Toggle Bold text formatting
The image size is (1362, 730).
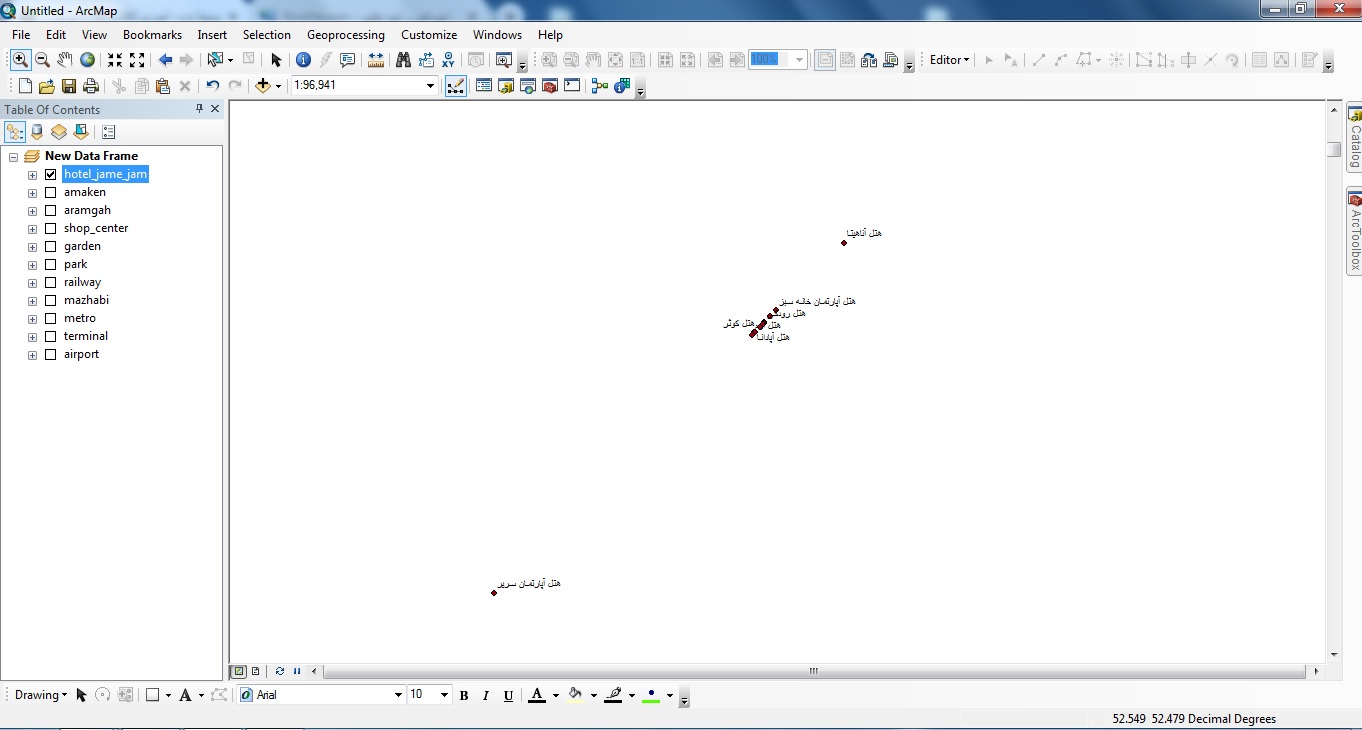click(464, 695)
